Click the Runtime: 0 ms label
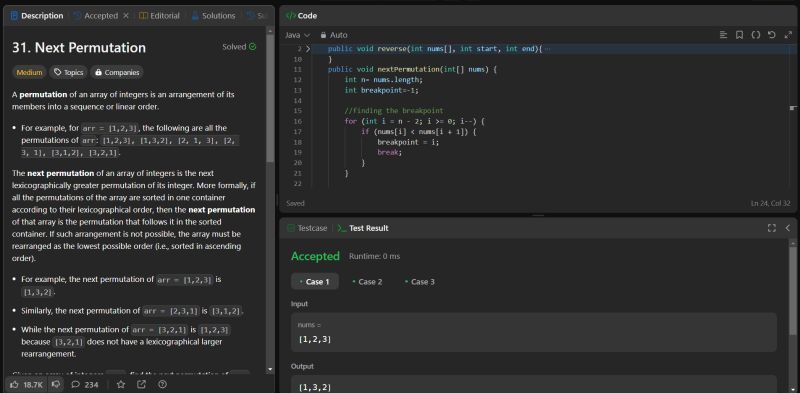The image size is (800, 393). point(374,256)
